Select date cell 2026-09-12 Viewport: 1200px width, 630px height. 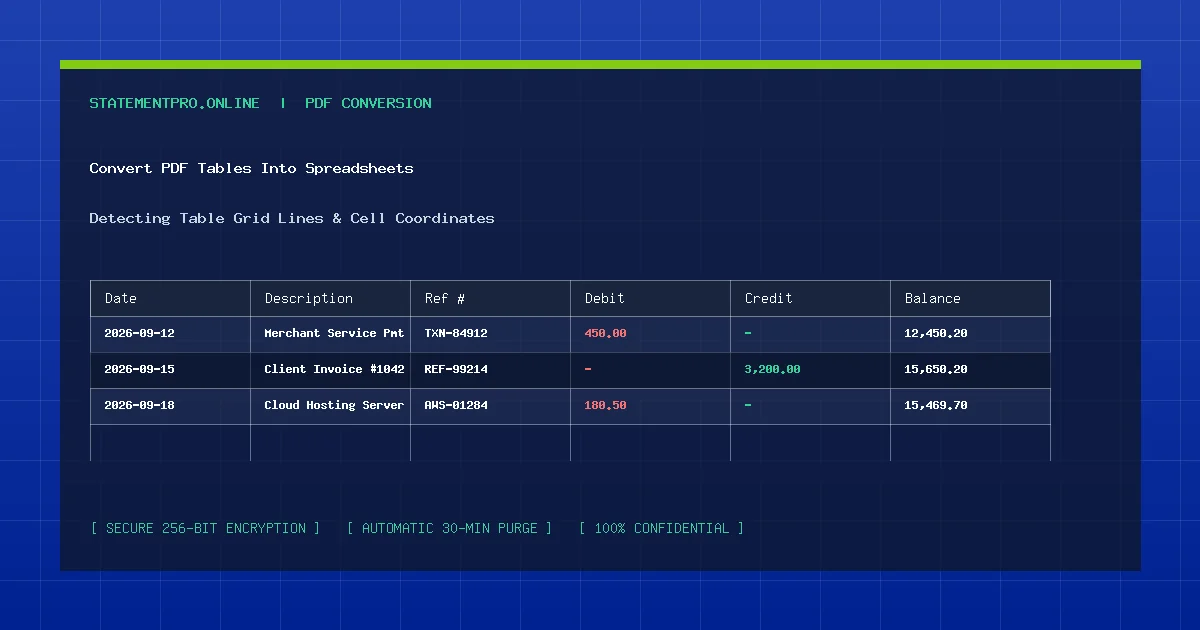point(170,334)
